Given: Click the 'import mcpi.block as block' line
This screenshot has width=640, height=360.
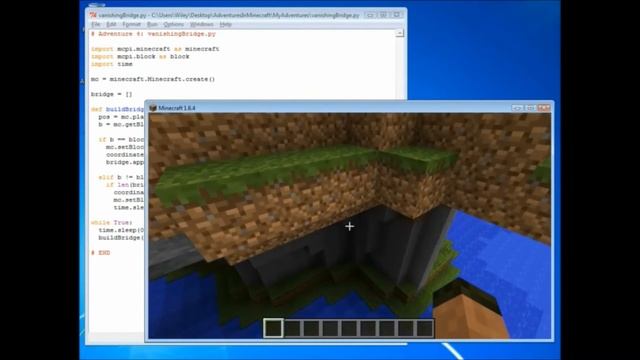Looking at the screenshot, I should (140, 56).
